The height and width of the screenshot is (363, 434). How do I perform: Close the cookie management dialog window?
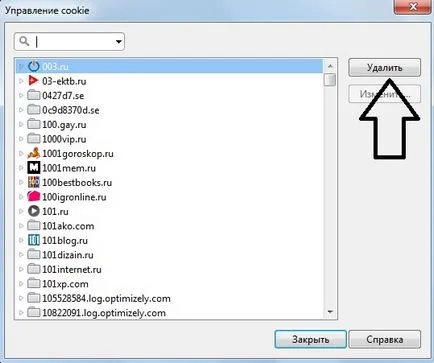click(x=413, y=7)
